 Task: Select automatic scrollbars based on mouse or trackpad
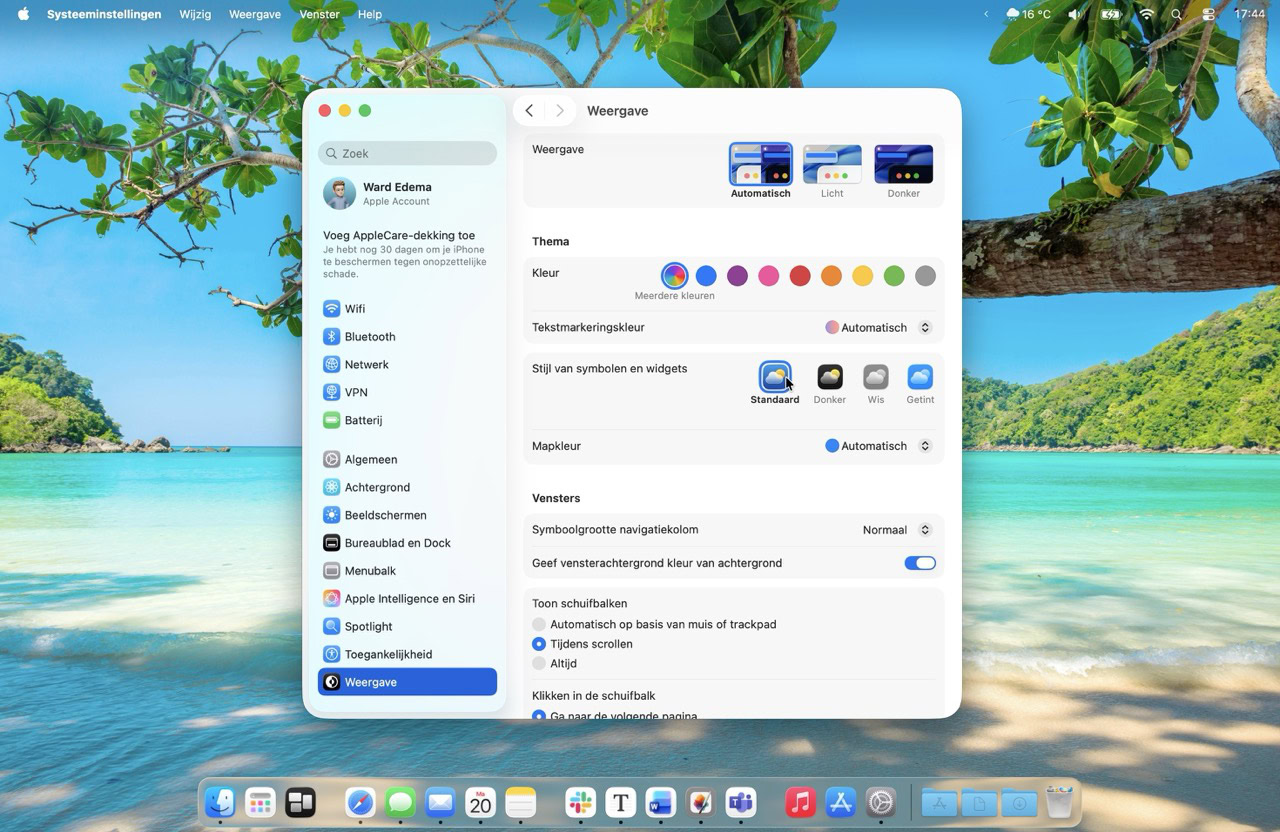[x=540, y=625]
